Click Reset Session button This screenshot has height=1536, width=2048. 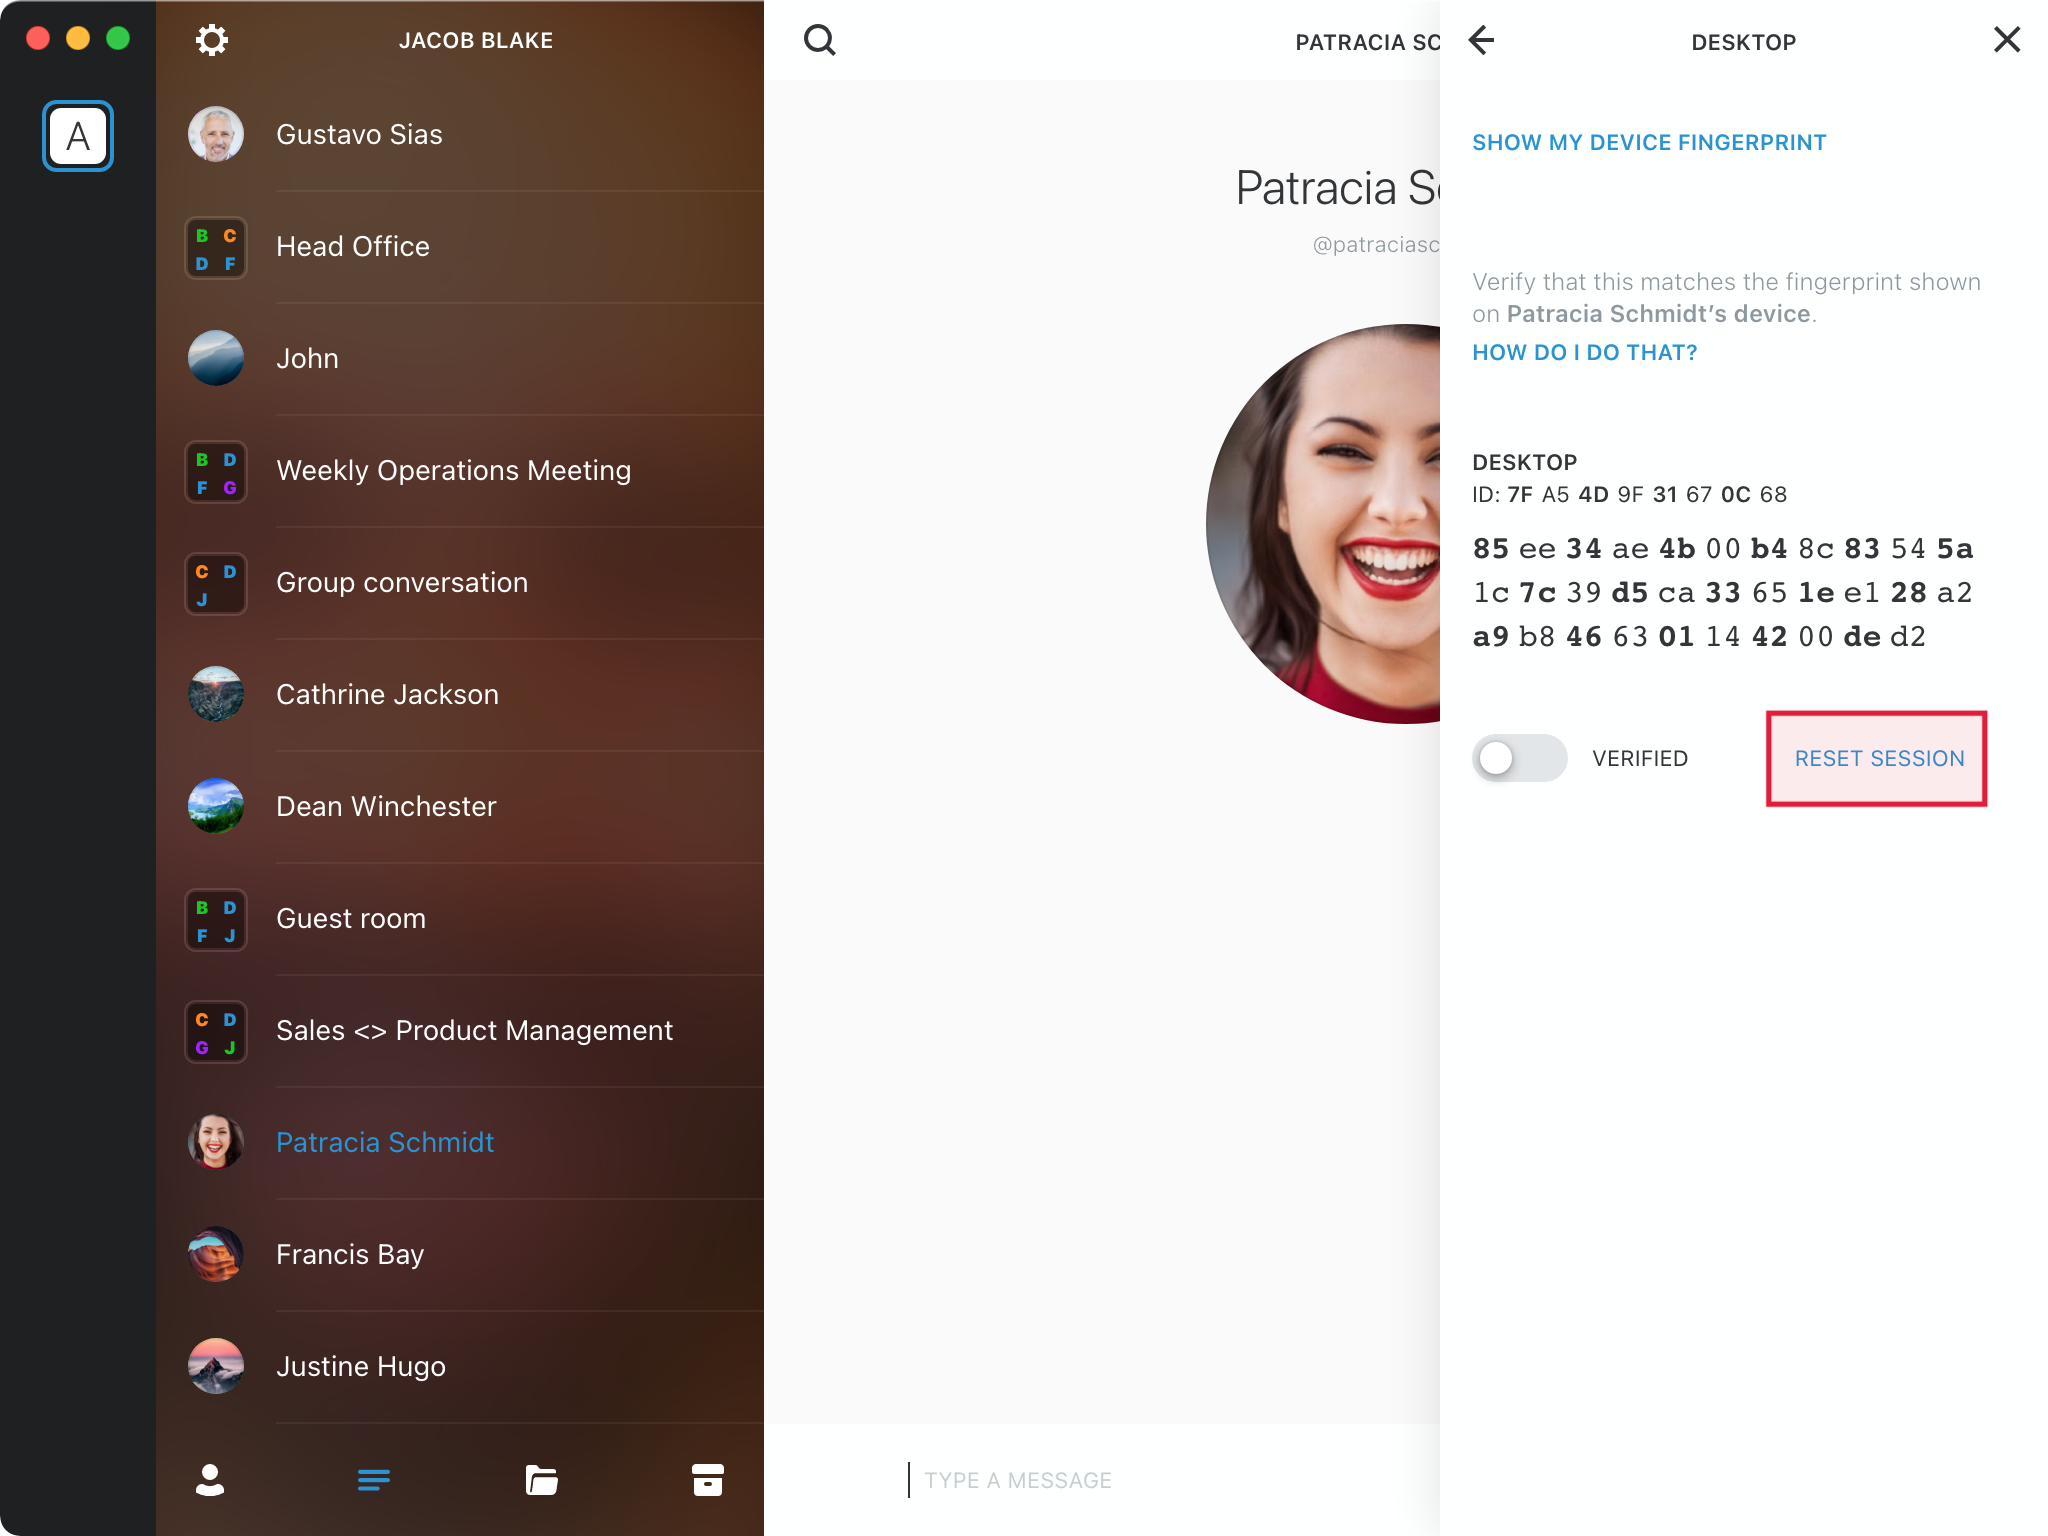pyautogui.click(x=1878, y=758)
